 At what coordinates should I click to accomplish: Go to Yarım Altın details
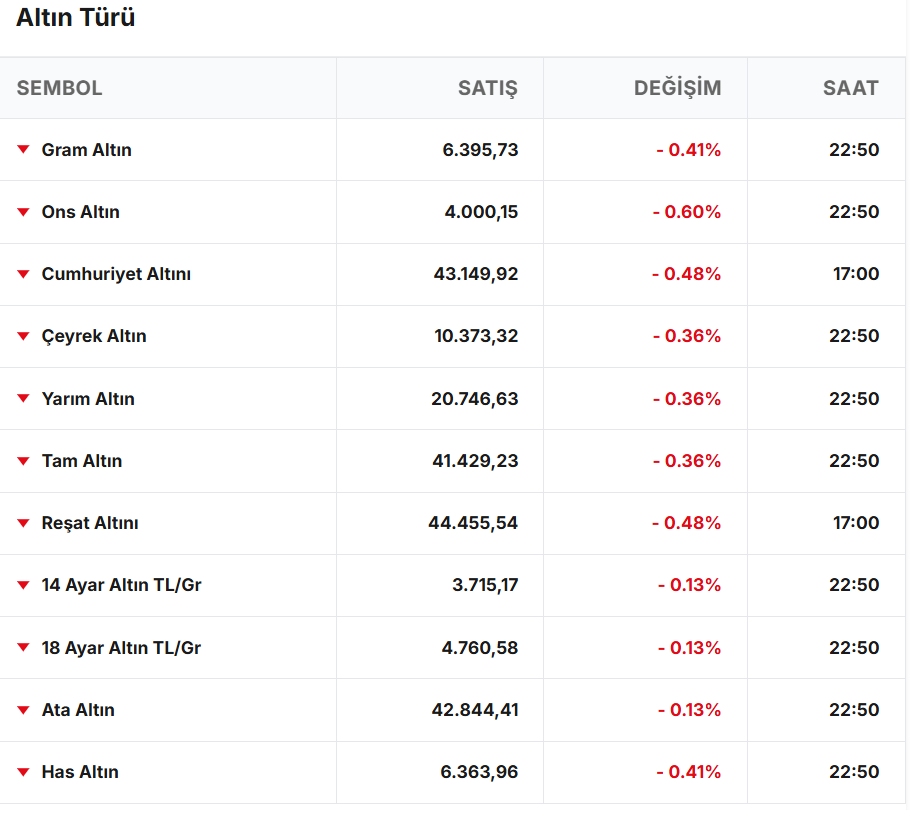point(88,399)
